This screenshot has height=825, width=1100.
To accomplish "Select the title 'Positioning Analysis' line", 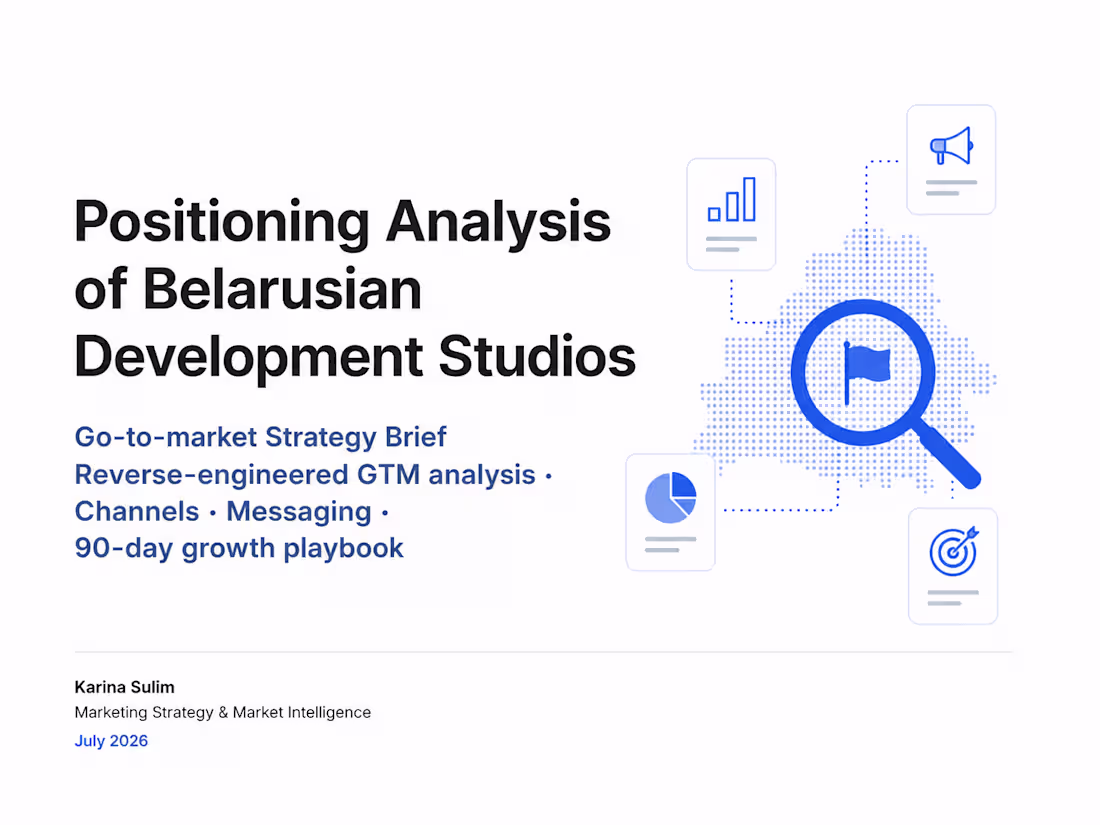I will (342, 222).
